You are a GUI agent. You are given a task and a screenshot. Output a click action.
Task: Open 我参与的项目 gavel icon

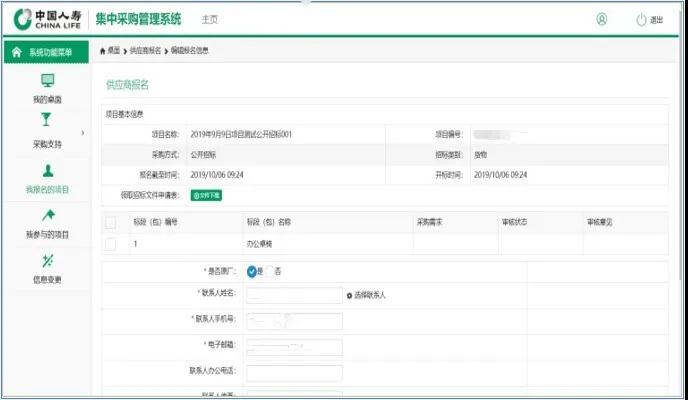(x=48, y=215)
